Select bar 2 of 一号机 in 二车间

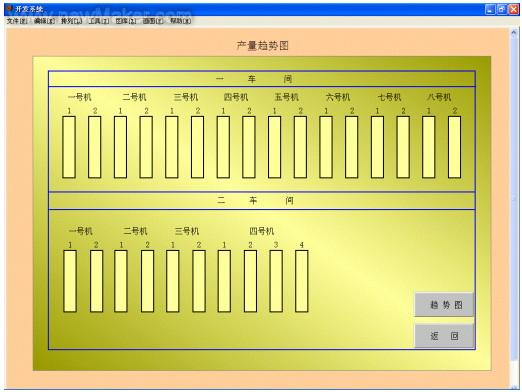coord(96,281)
